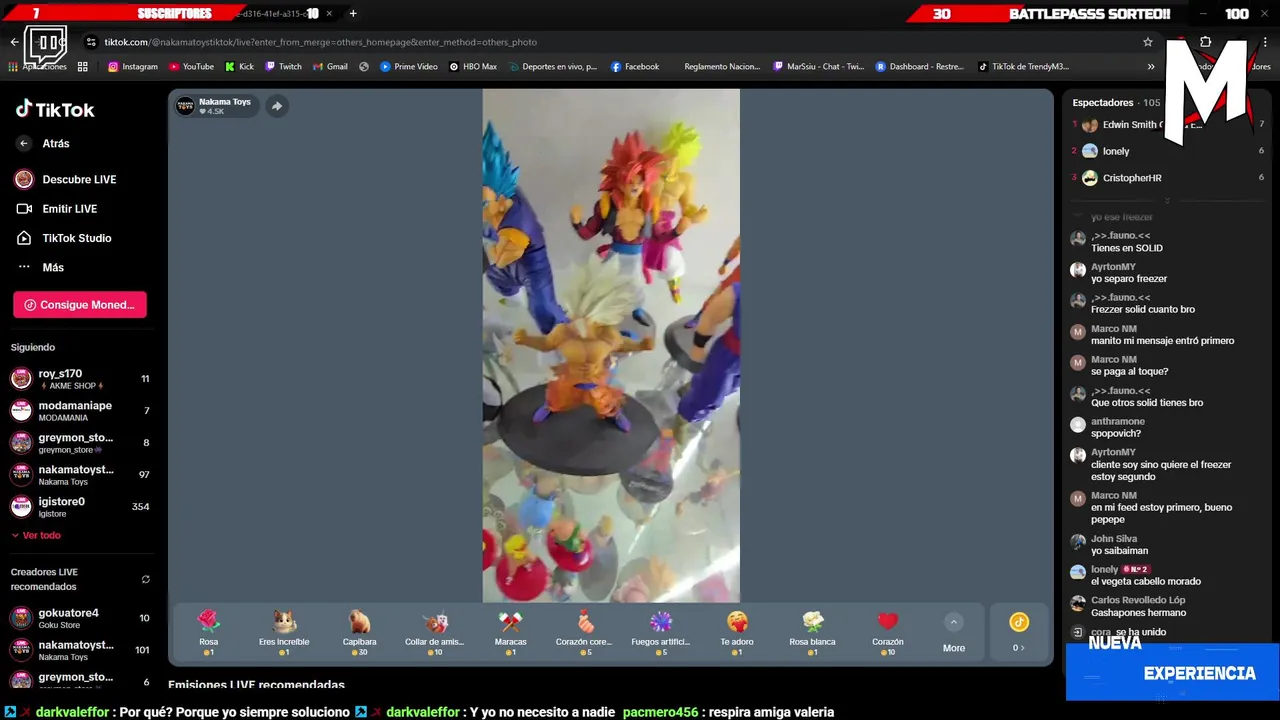Open roy_s170 followed channel
This screenshot has width=1280, height=720.
(80, 378)
